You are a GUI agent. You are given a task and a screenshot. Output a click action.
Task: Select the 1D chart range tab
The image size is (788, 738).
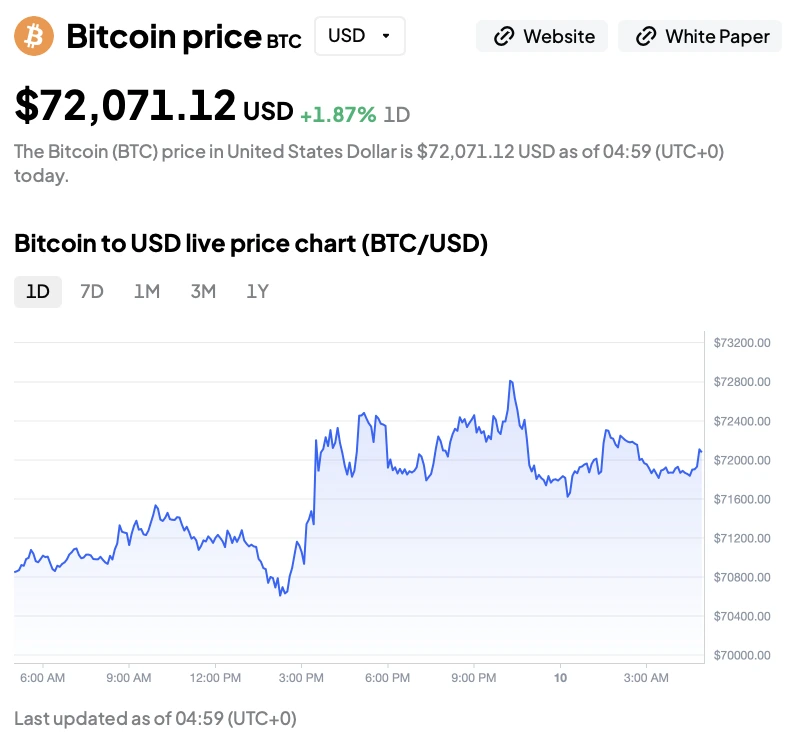coord(38,291)
